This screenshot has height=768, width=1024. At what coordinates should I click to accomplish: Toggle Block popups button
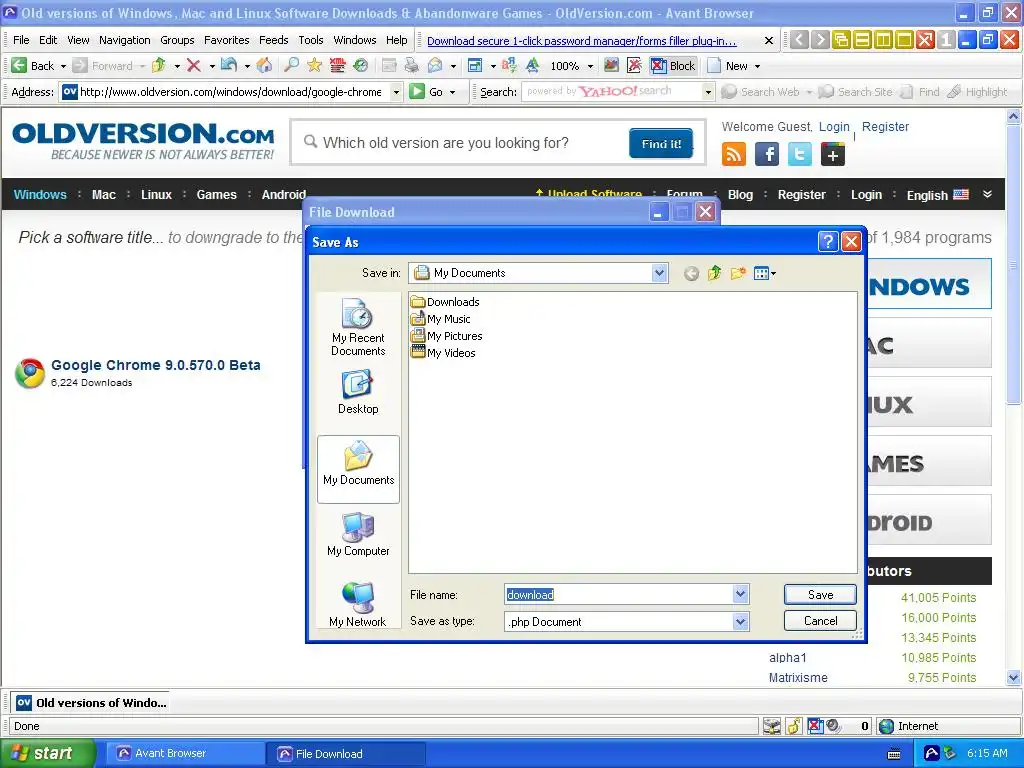coord(673,66)
